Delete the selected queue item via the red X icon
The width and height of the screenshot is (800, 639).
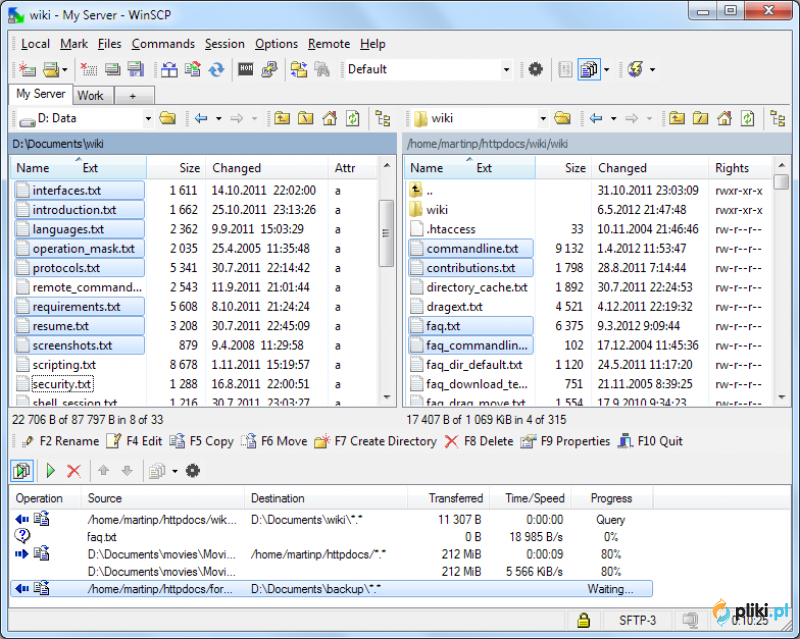pos(74,471)
